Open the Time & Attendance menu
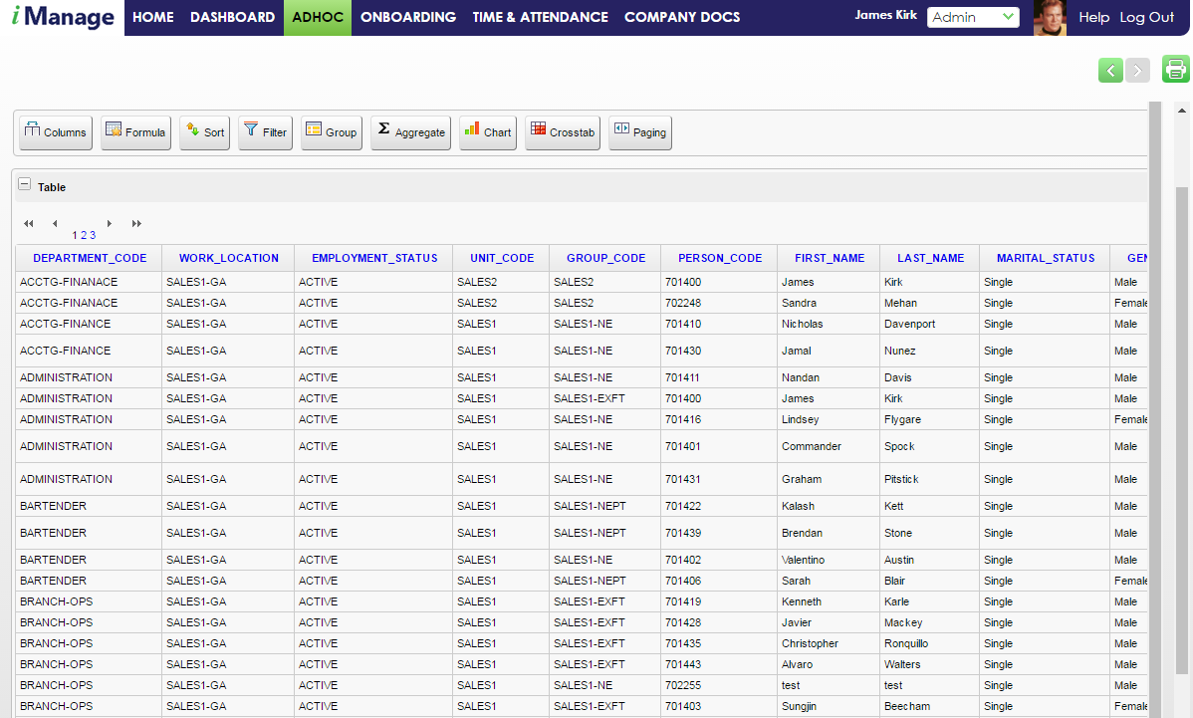 click(540, 17)
